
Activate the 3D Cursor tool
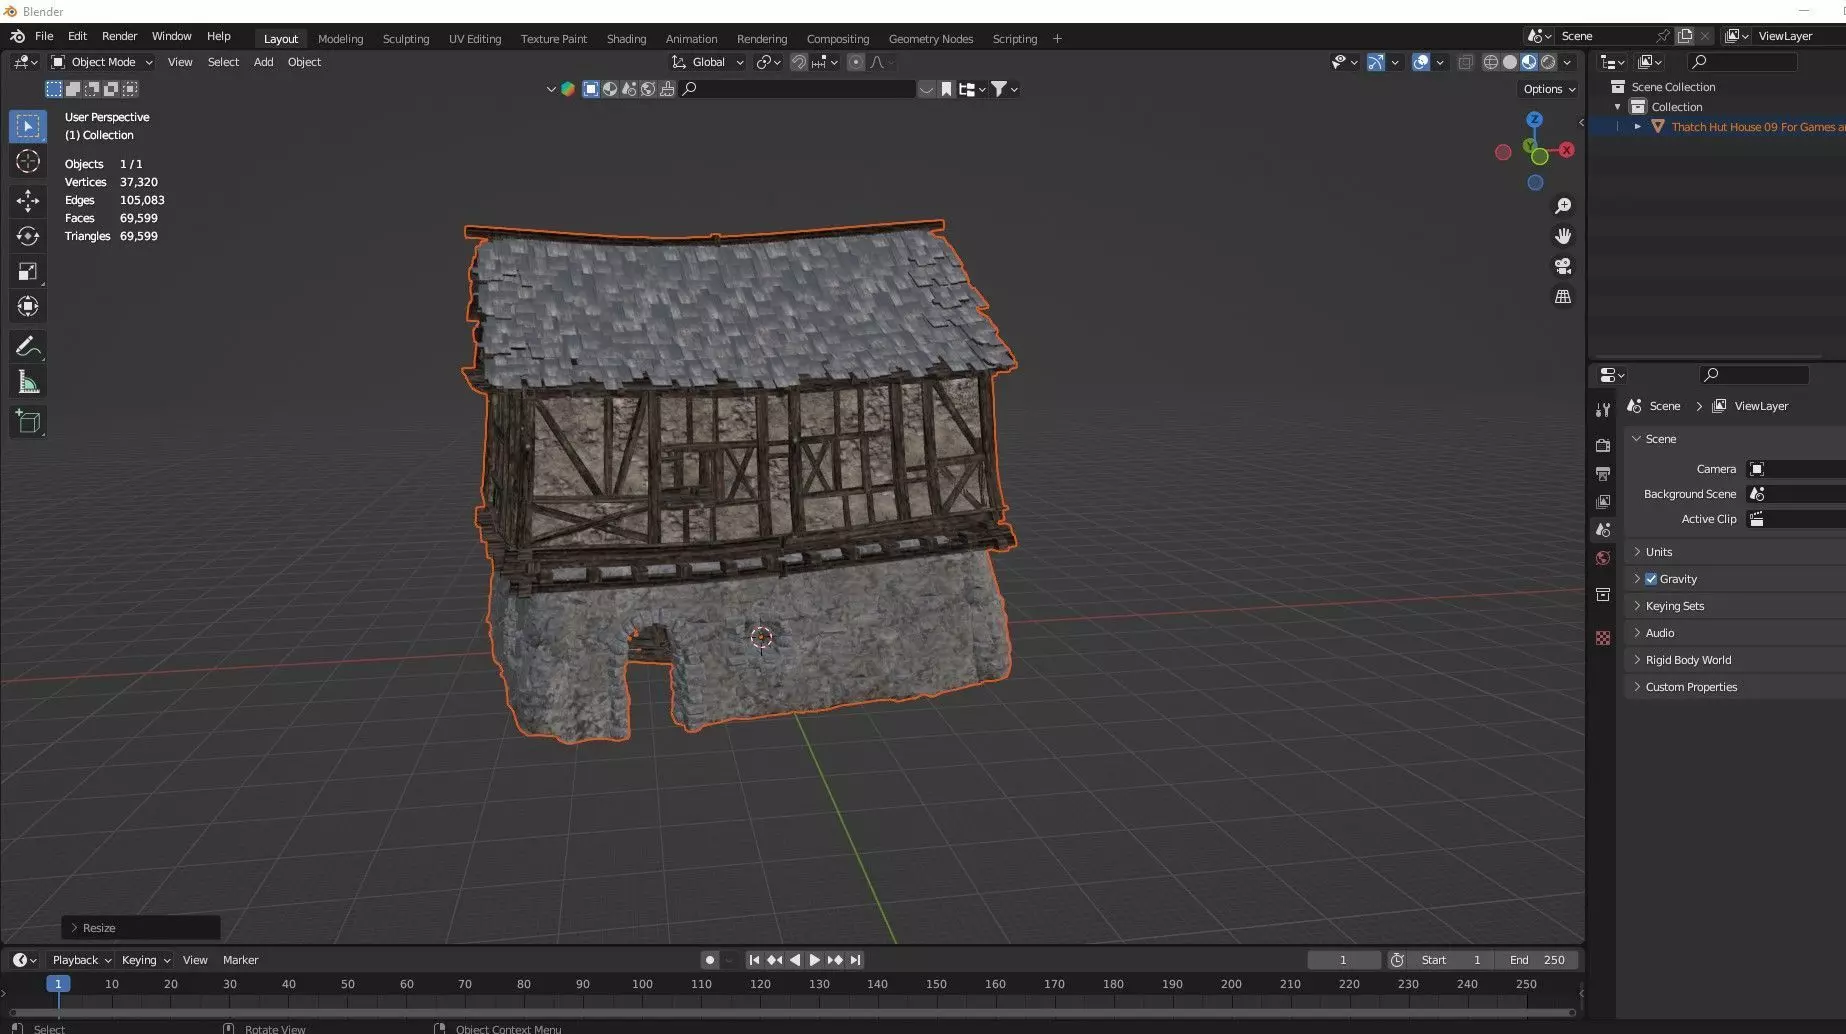28,162
